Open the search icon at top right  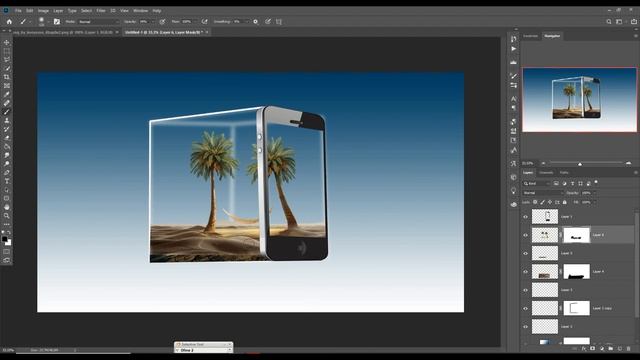(x=609, y=22)
